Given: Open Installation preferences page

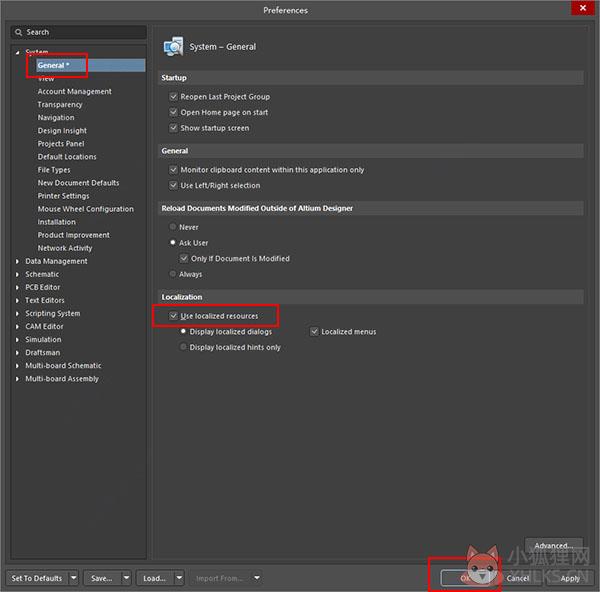Looking at the screenshot, I should tap(57, 222).
